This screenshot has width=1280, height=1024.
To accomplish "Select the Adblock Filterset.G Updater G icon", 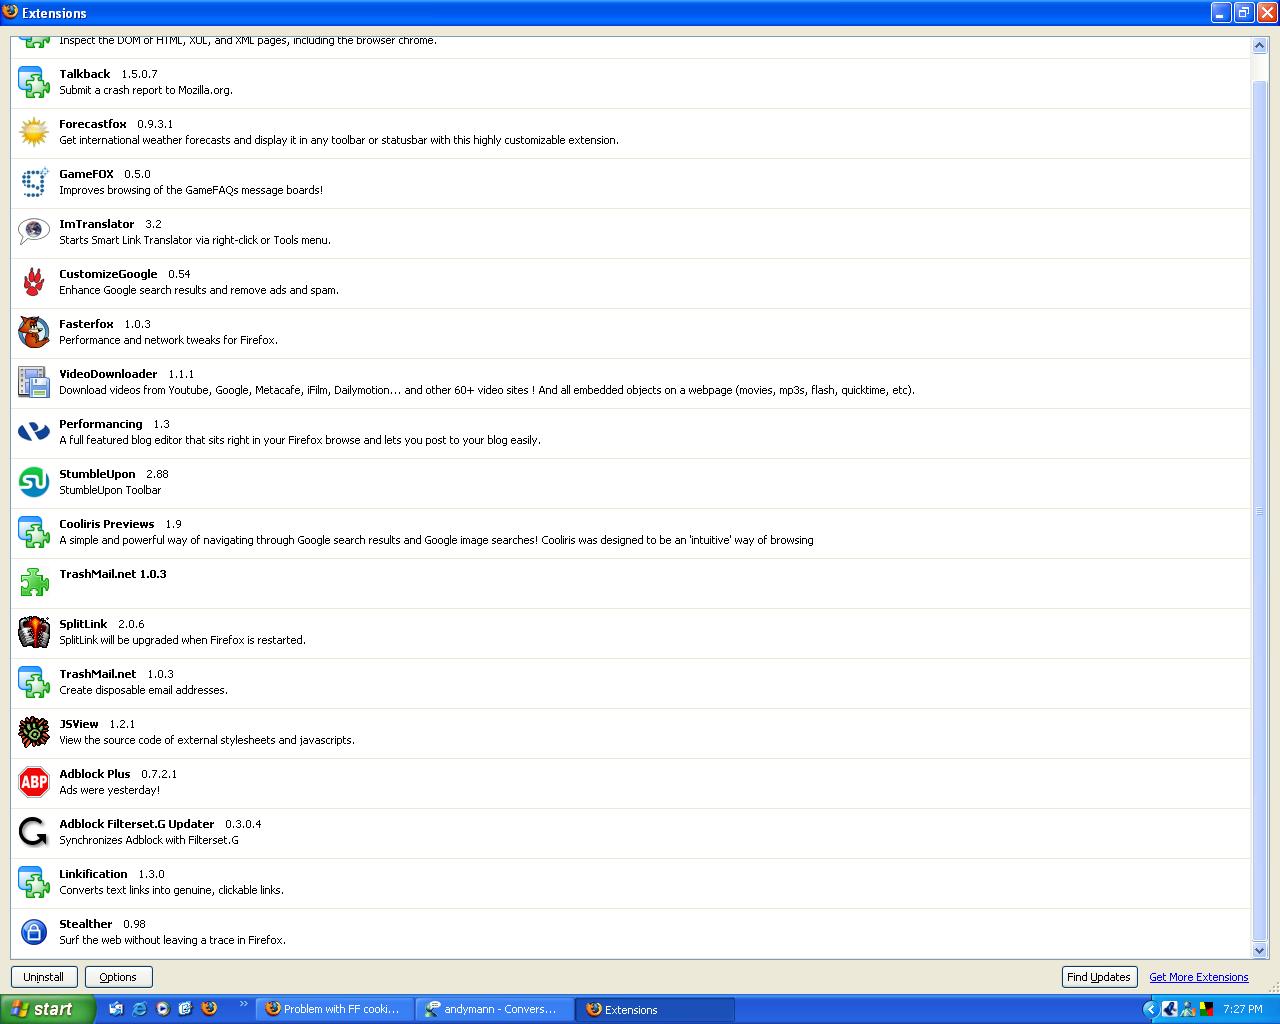I will (x=34, y=832).
